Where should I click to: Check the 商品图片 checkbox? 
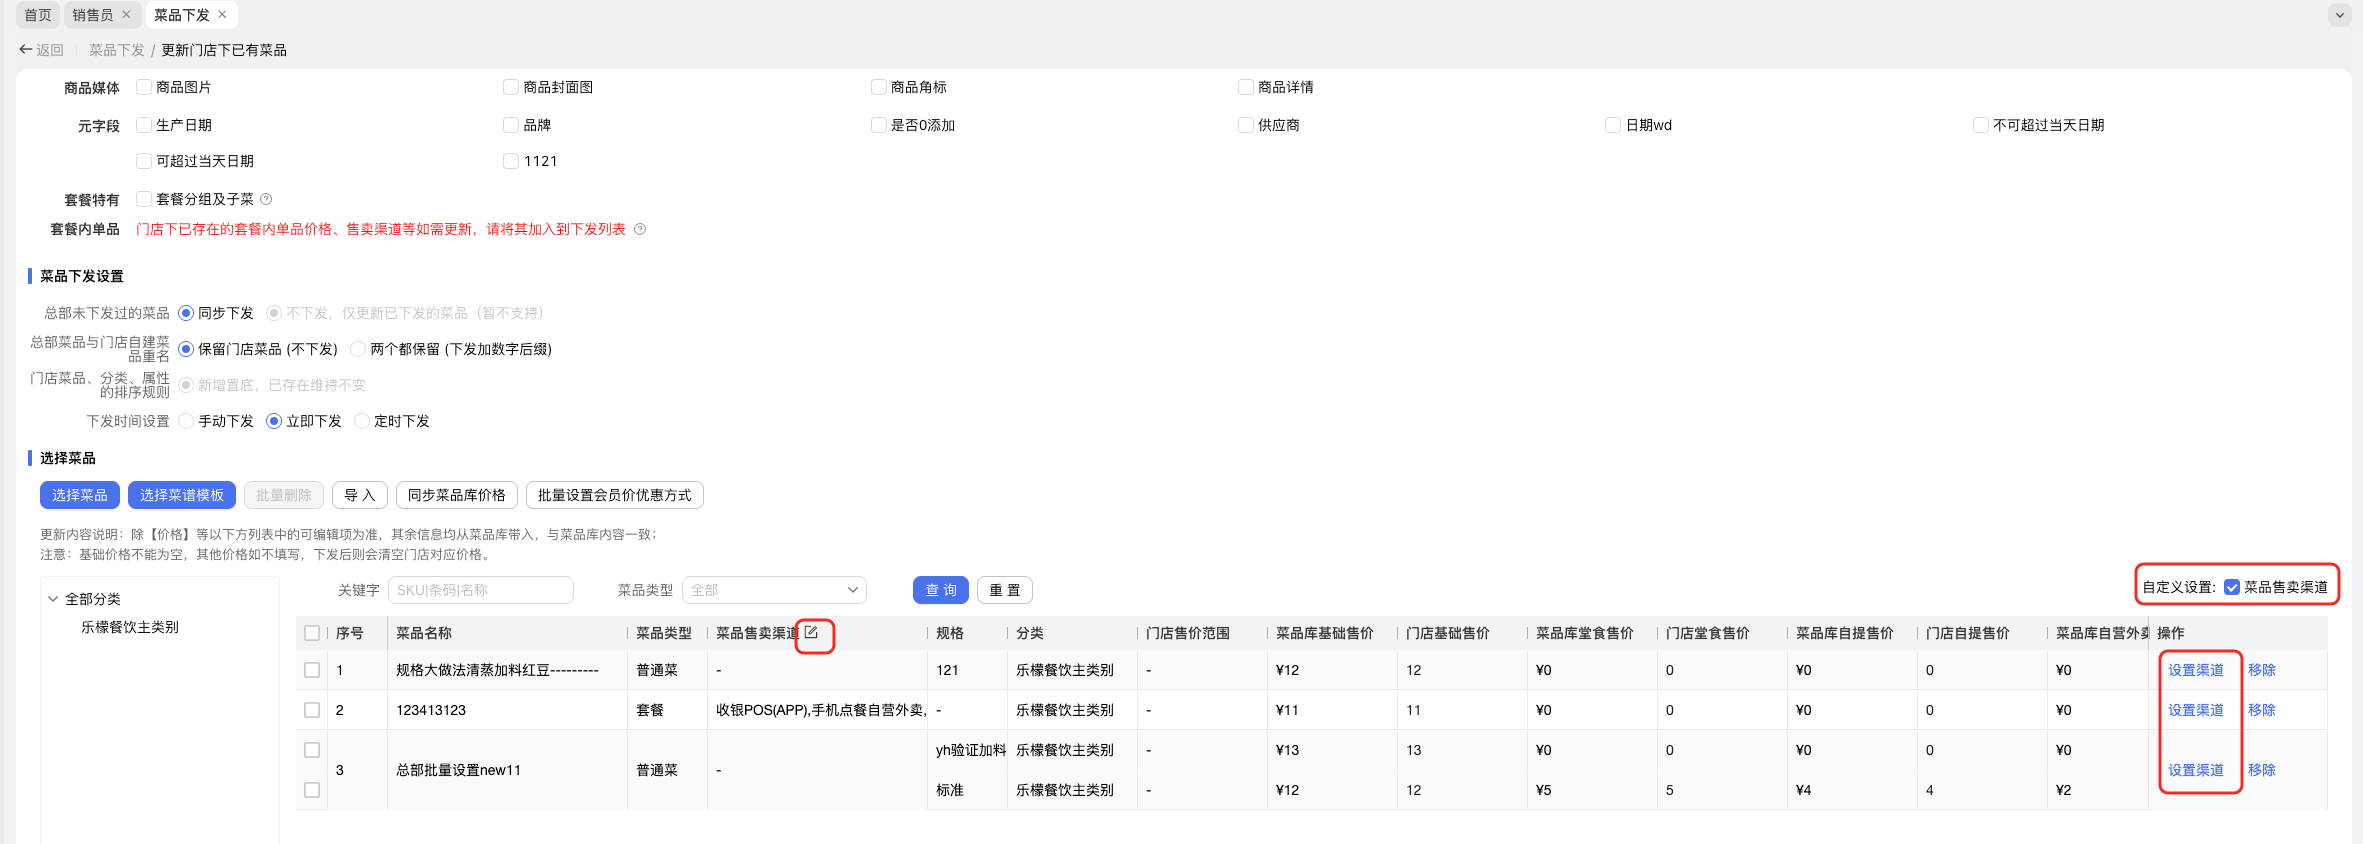[144, 87]
